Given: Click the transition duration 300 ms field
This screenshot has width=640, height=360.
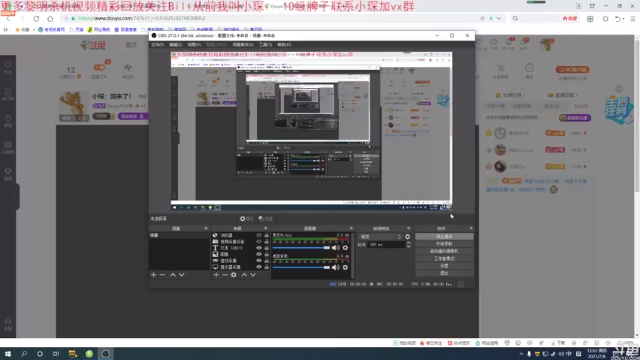Looking at the screenshot, I should [x=386, y=244].
